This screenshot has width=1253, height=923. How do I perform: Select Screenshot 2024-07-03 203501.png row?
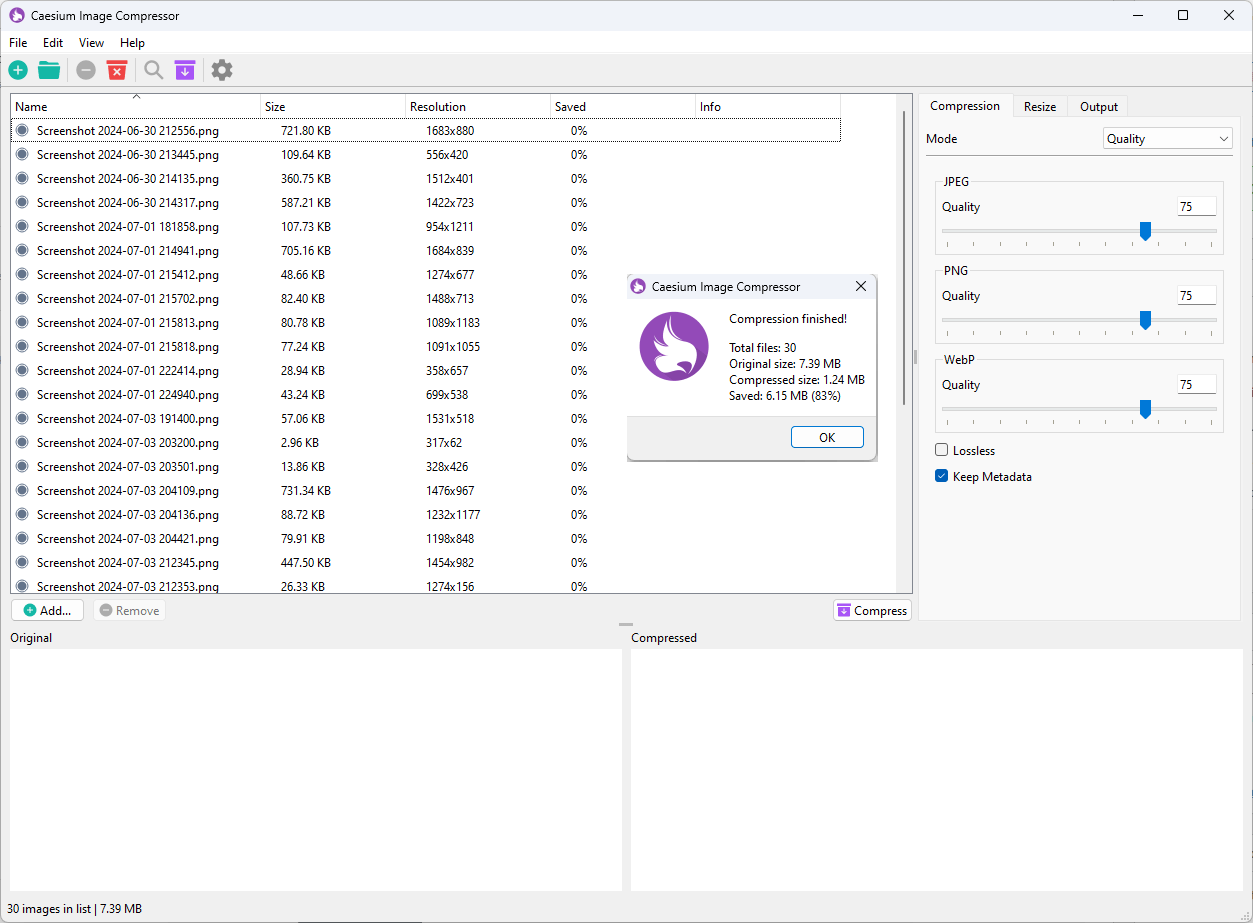point(426,467)
